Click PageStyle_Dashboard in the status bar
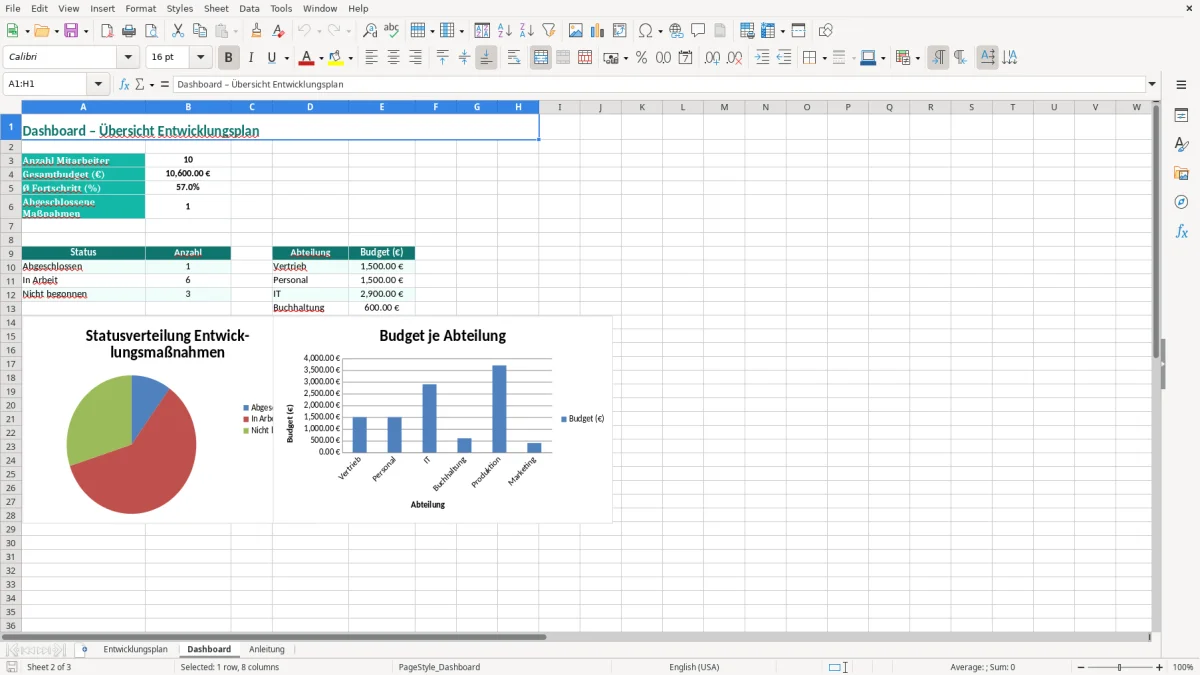Viewport: 1200px width, 675px height. click(x=439, y=667)
